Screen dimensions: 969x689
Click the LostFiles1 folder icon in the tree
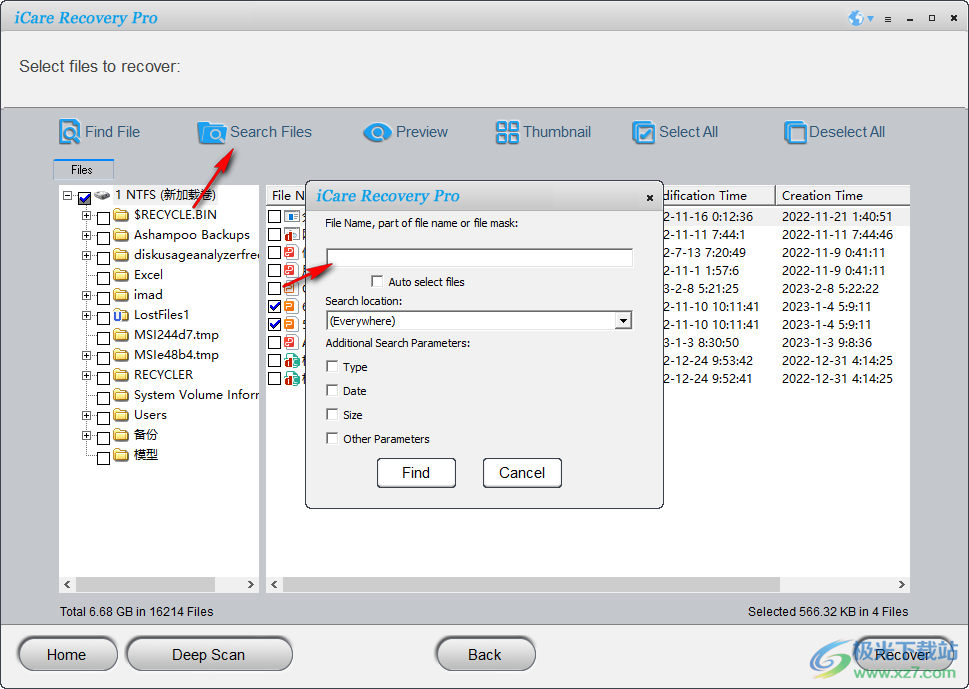(x=121, y=314)
